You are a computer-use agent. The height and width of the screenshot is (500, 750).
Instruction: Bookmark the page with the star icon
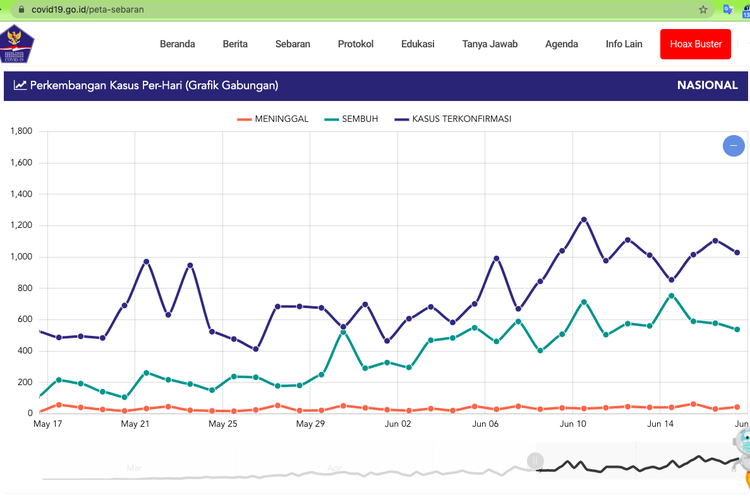703,10
